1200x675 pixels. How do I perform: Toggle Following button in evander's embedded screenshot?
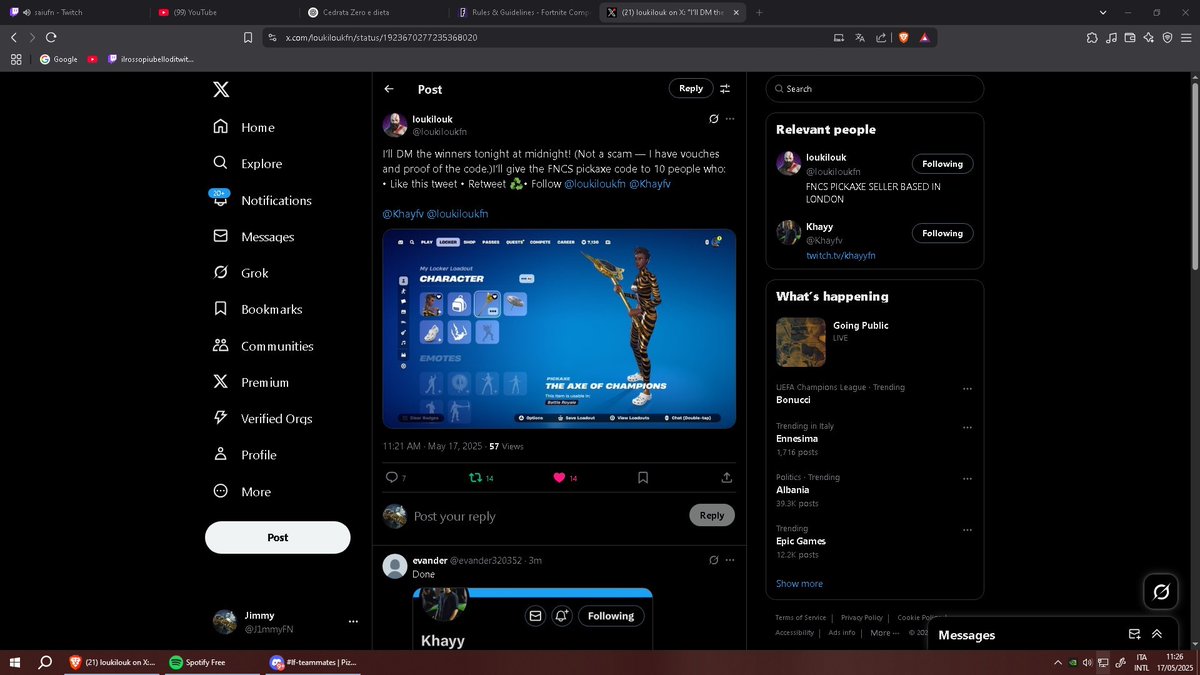[611, 616]
